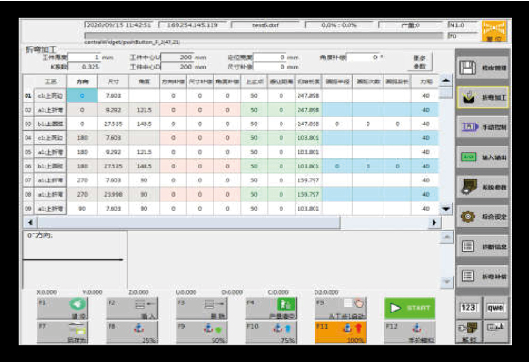Screen dimensions: 529x363
Task: Select the F10 75% speed button
Action: click(271, 332)
